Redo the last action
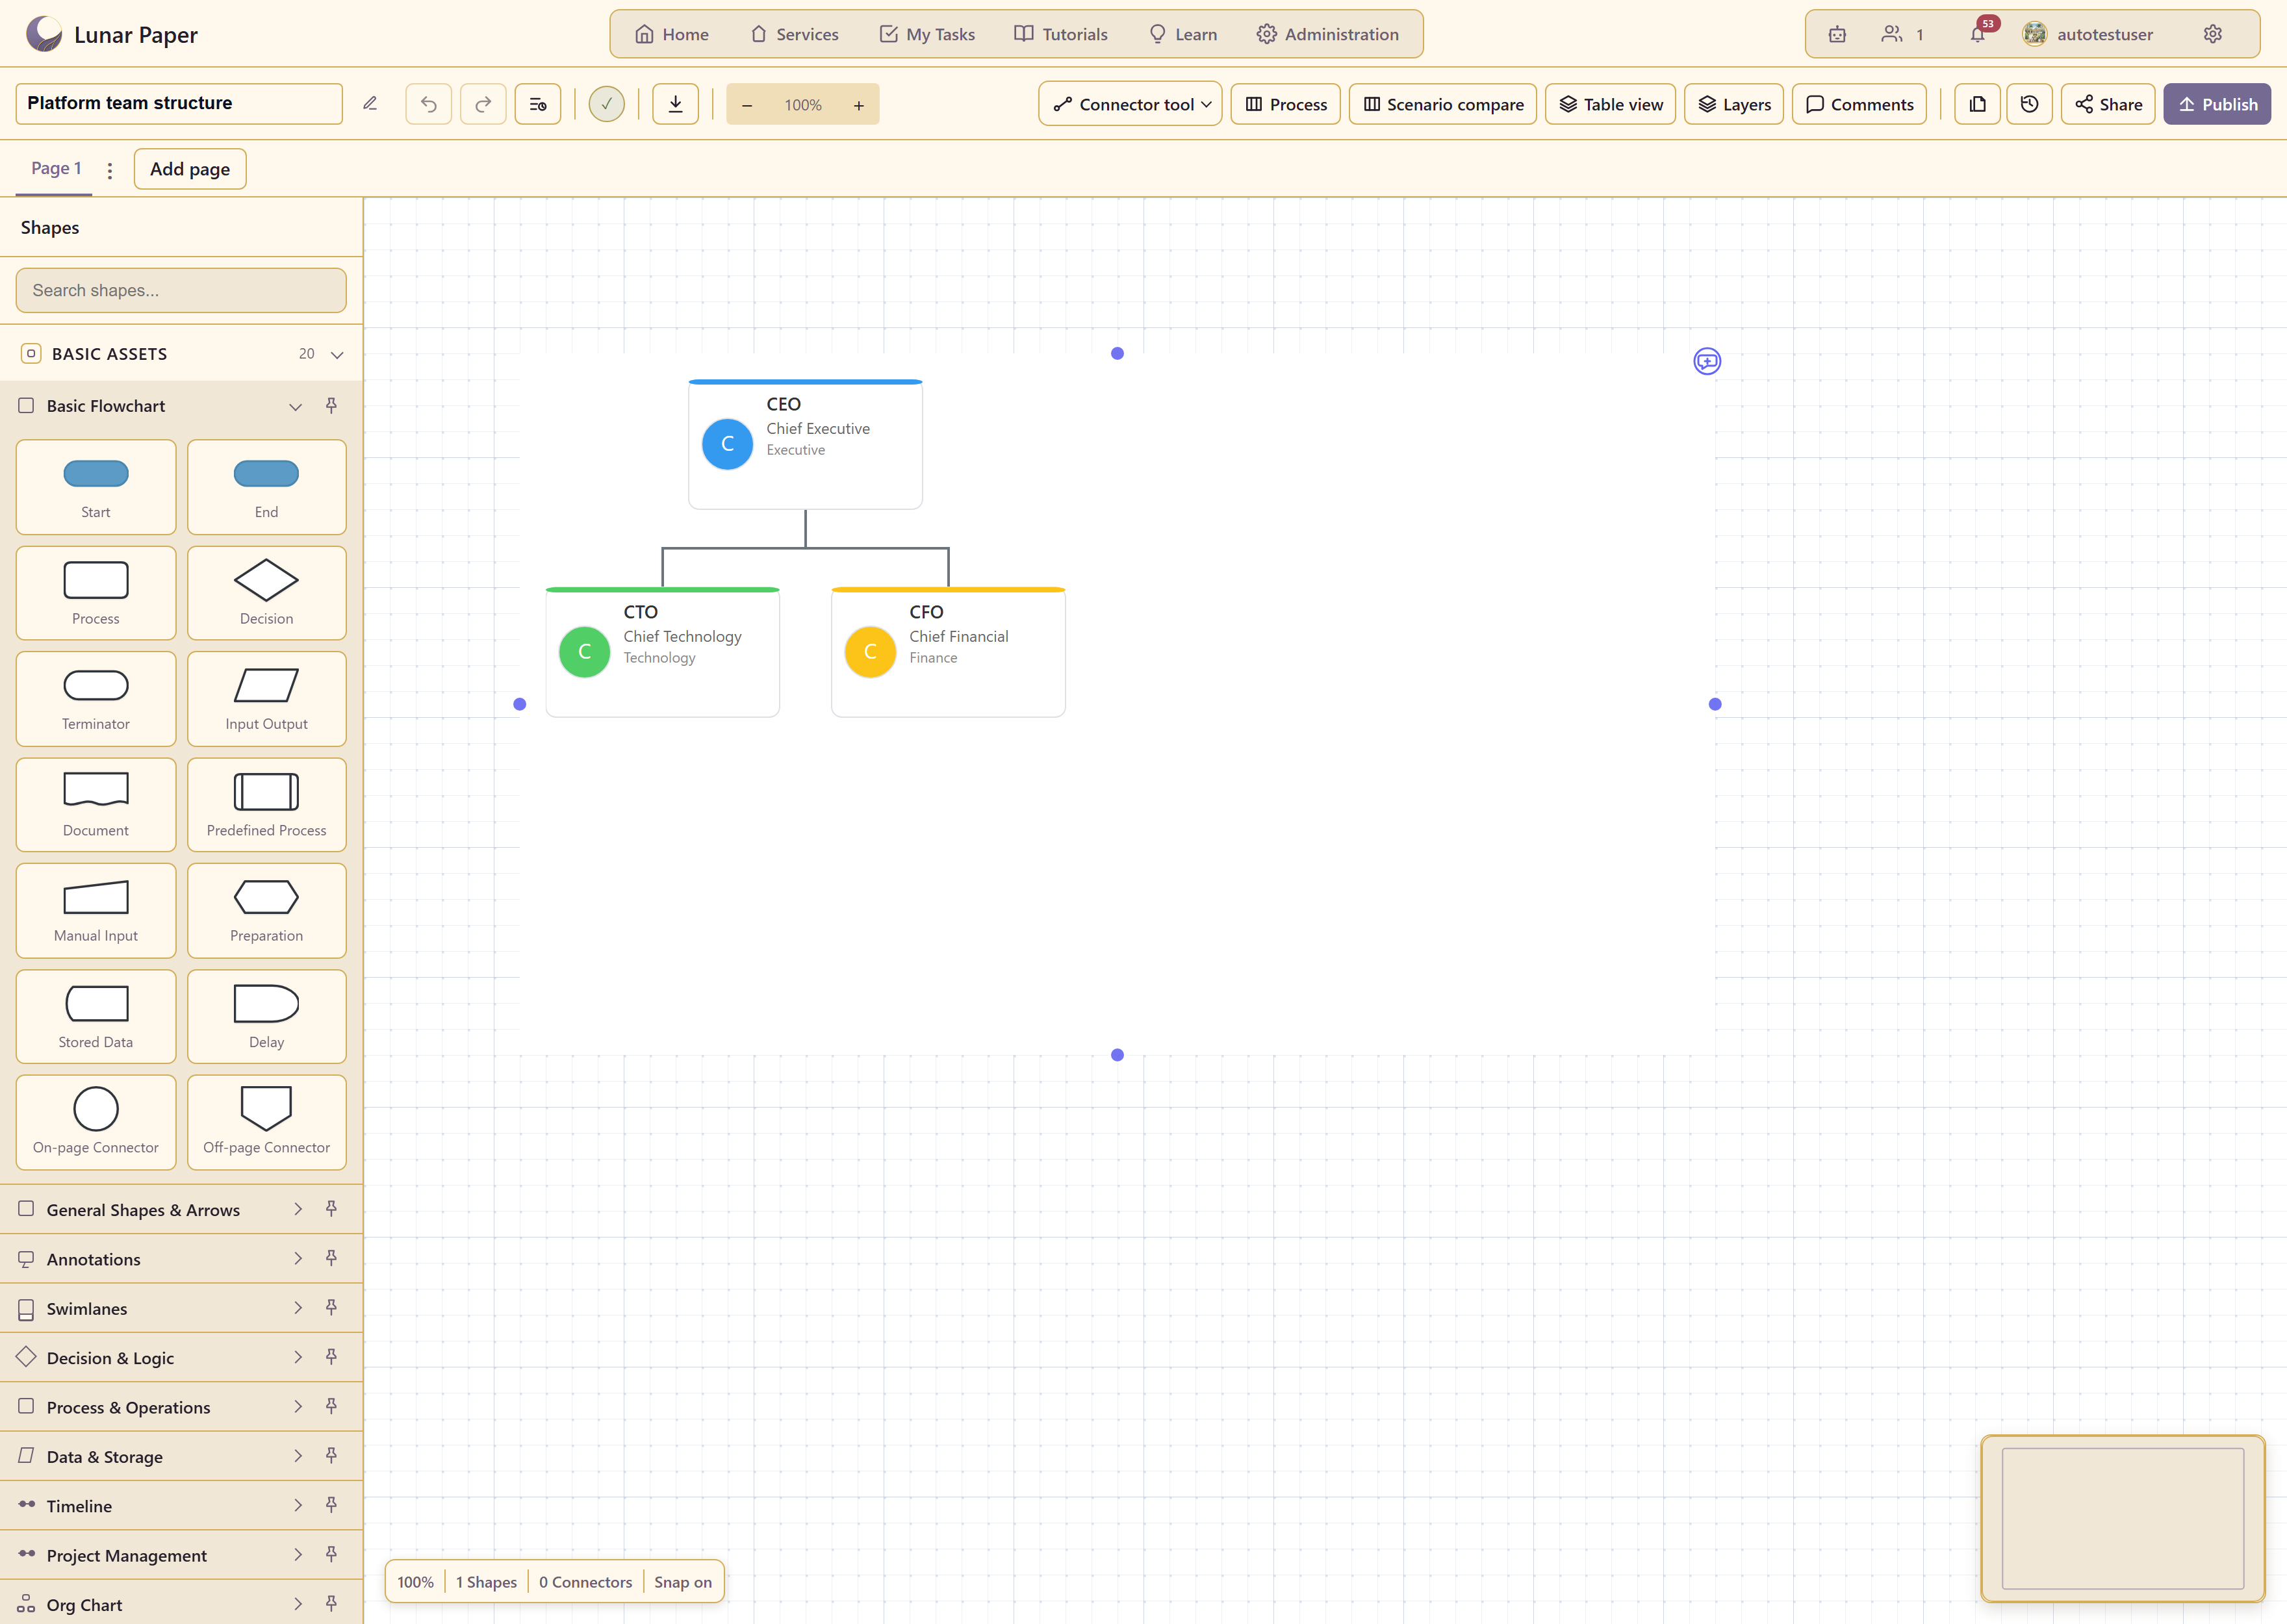 pyautogui.click(x=483, y=104)
